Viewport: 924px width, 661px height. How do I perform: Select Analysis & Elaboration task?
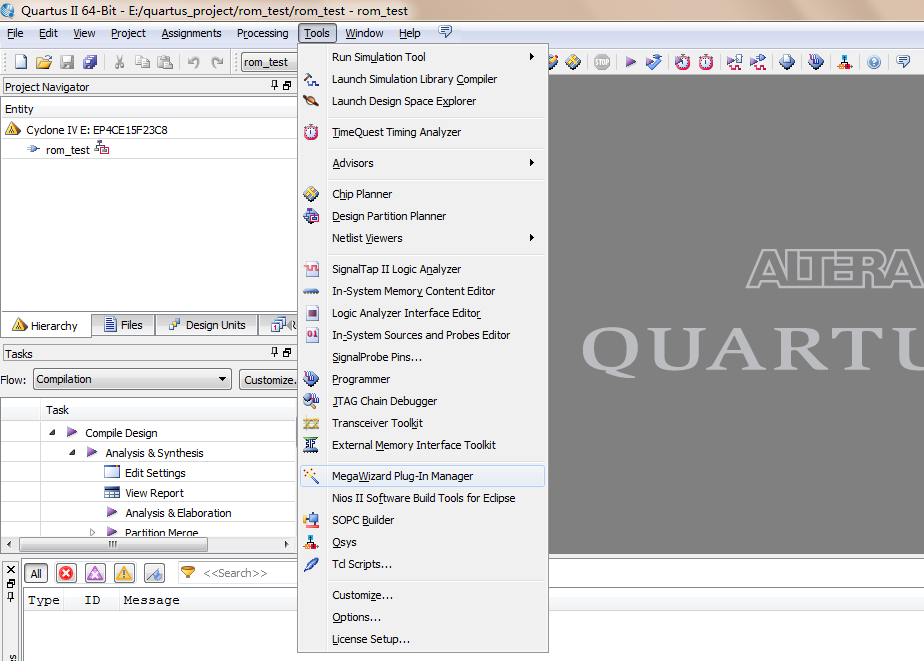click(178, 513)
